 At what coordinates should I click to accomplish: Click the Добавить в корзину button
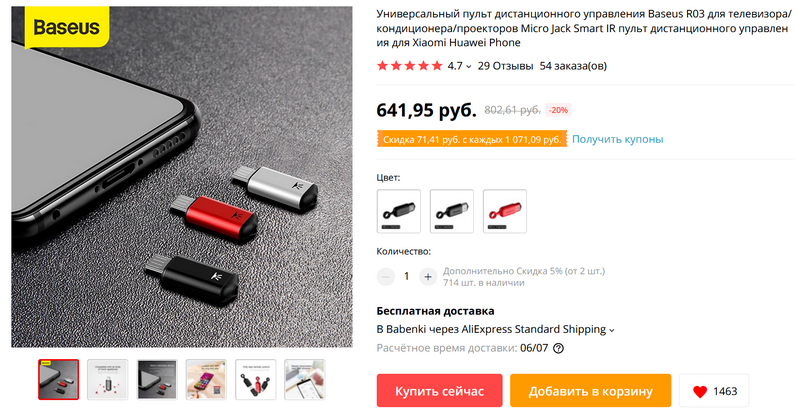[590, 391]
